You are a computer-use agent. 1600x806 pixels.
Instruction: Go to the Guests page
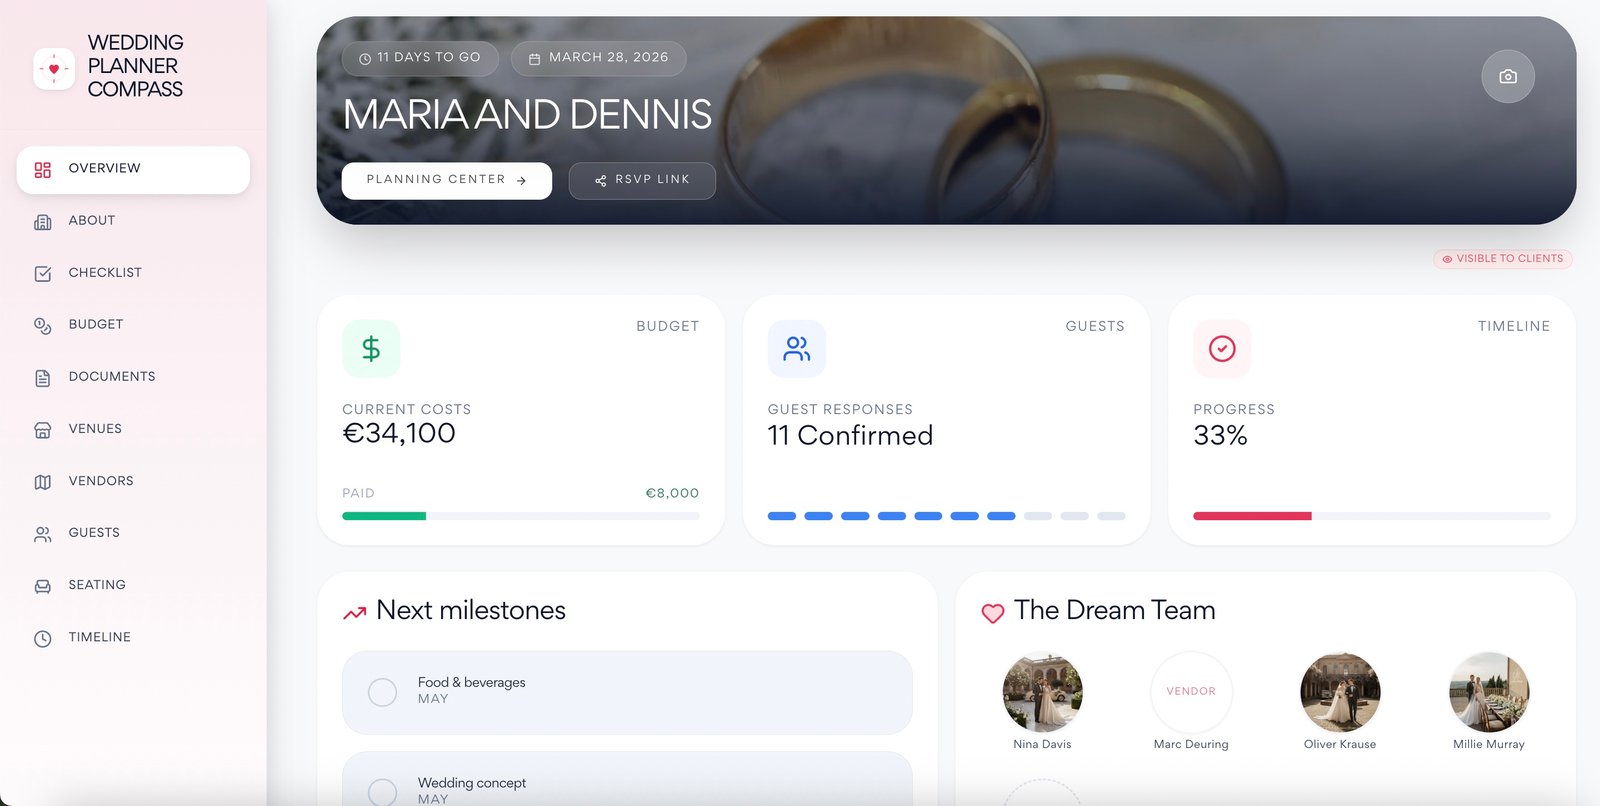pos(133,533)
